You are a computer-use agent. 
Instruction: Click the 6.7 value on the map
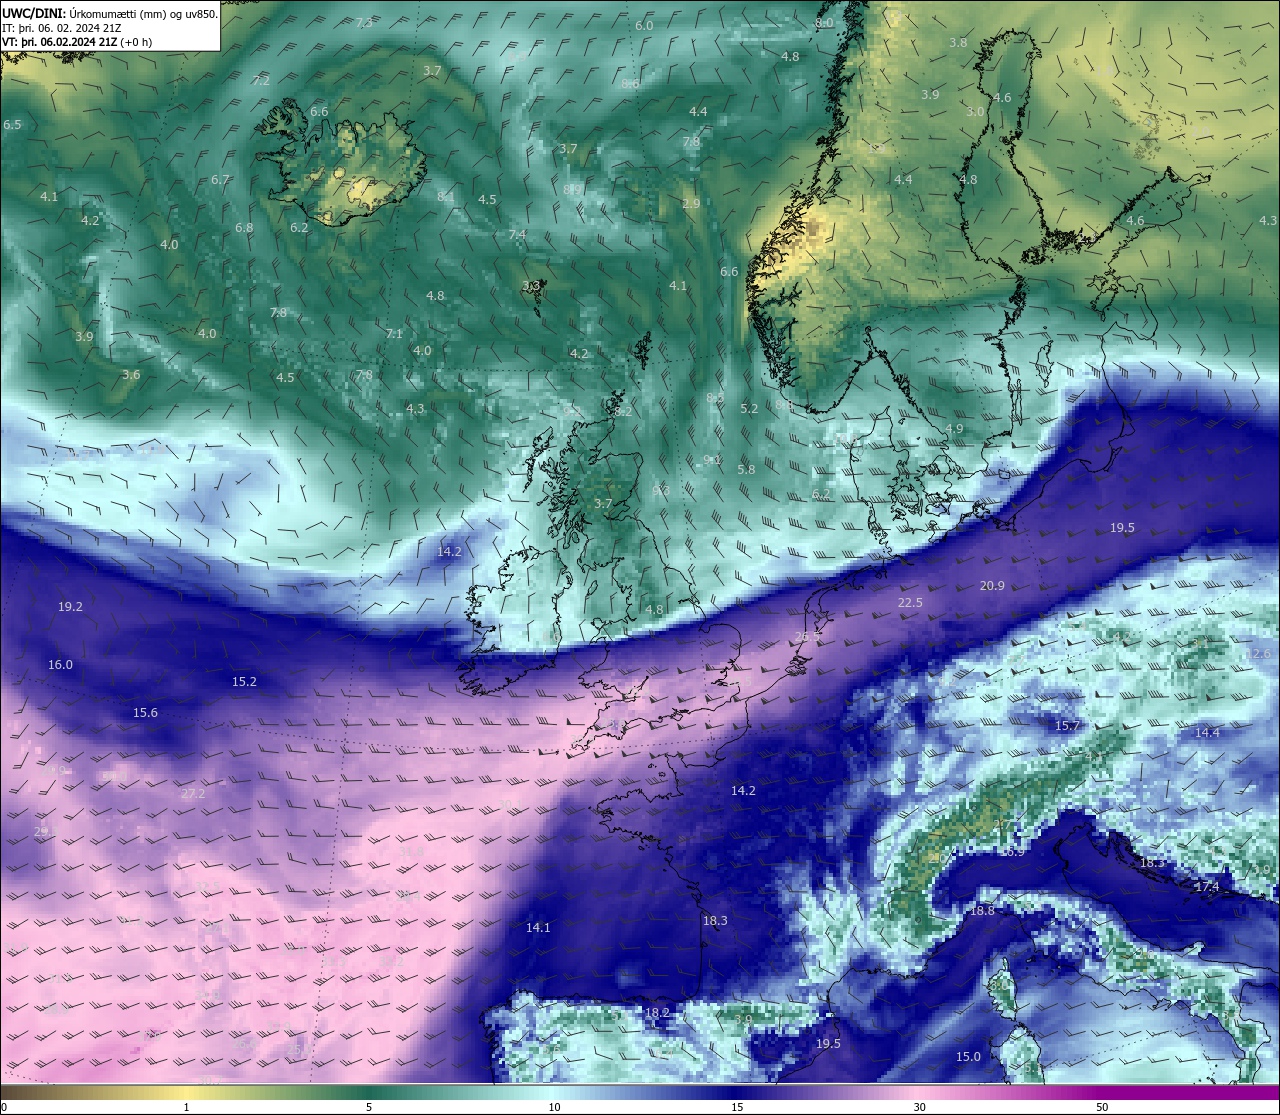point(221,179)
